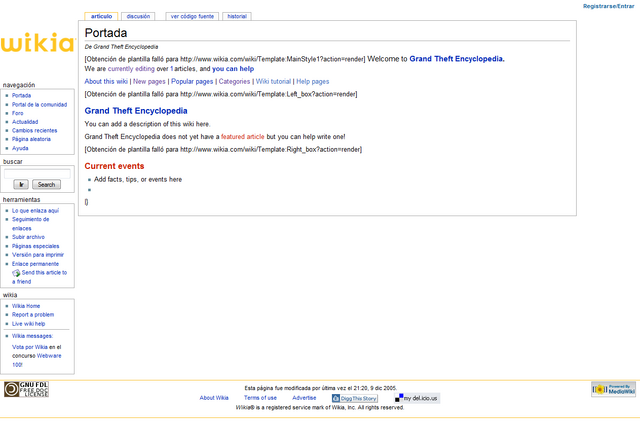Image resolution: width=640 pixels, height=421 pixels.
Task: Open Portal de la comunidad
Action: point(39,105)
